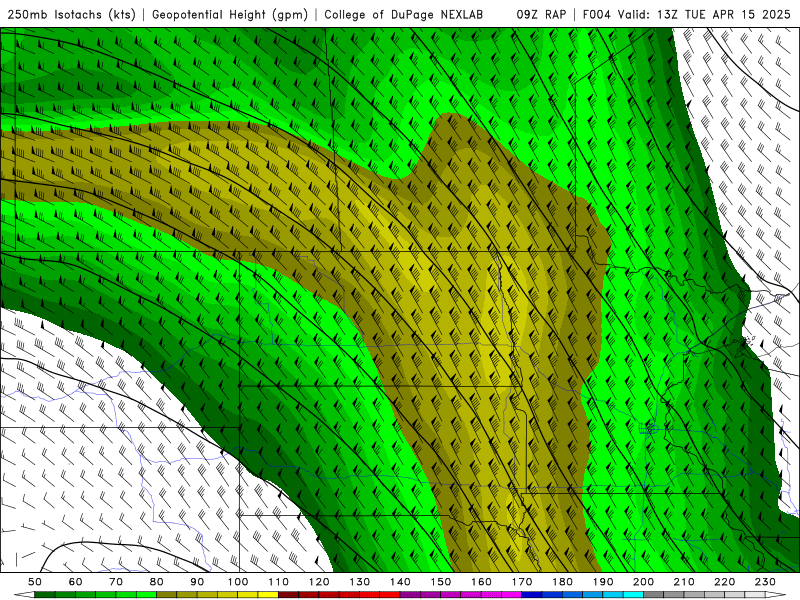Click the 100 value on the color scale
800x600 pixels.
tap(238, 582)
